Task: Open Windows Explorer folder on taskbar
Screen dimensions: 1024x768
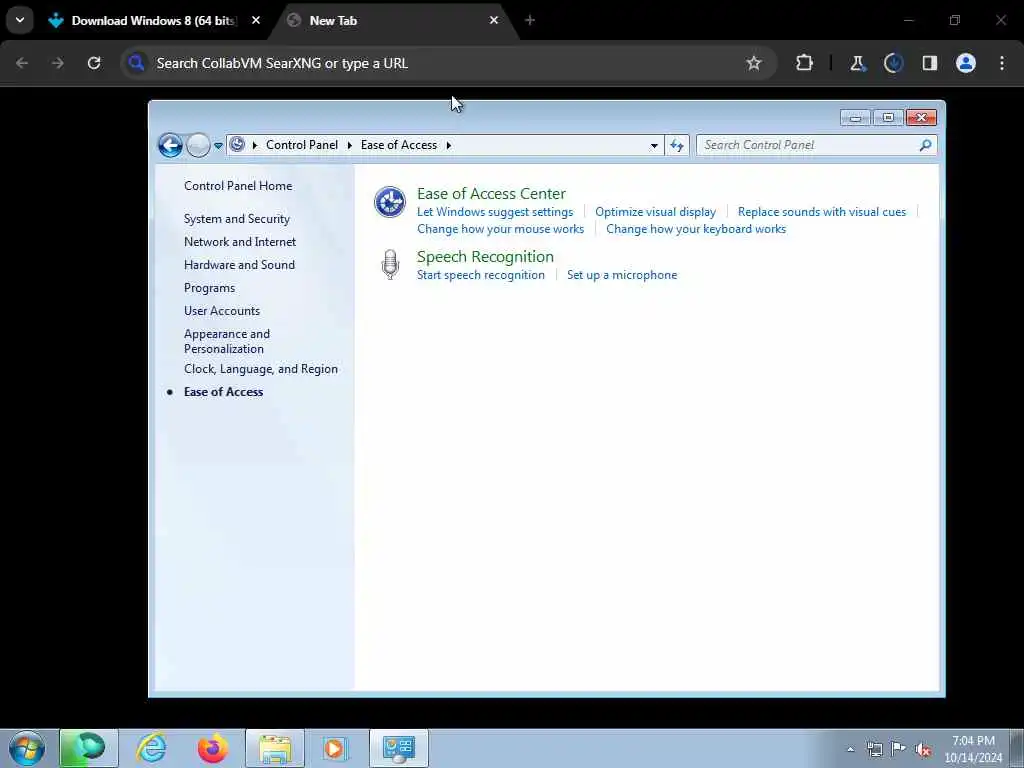Action: tap(275, 748)
